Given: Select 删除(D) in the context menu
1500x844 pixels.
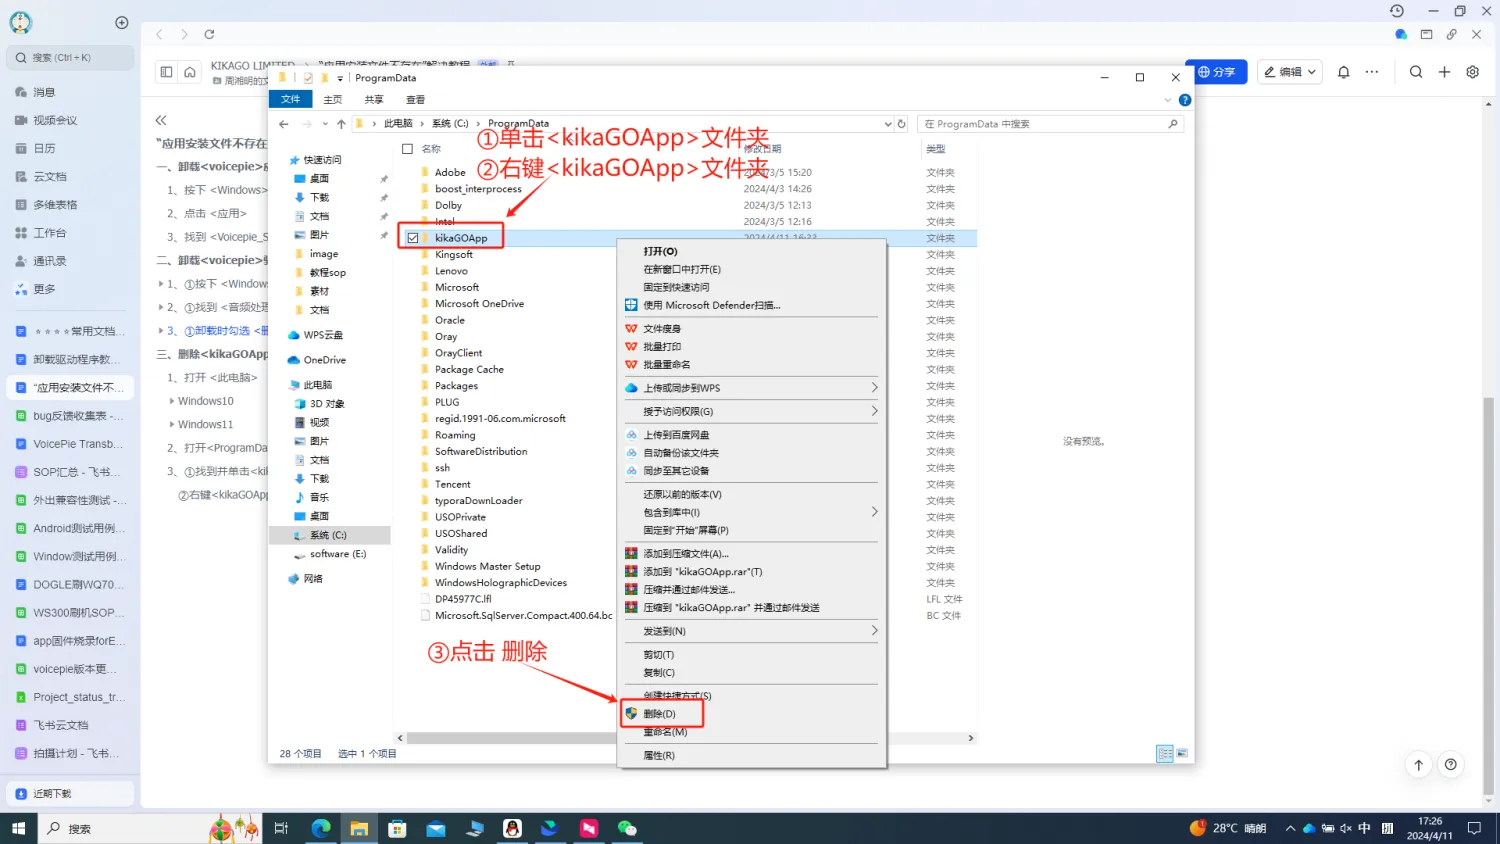Looking at the screenshot, I should (660, 714).
